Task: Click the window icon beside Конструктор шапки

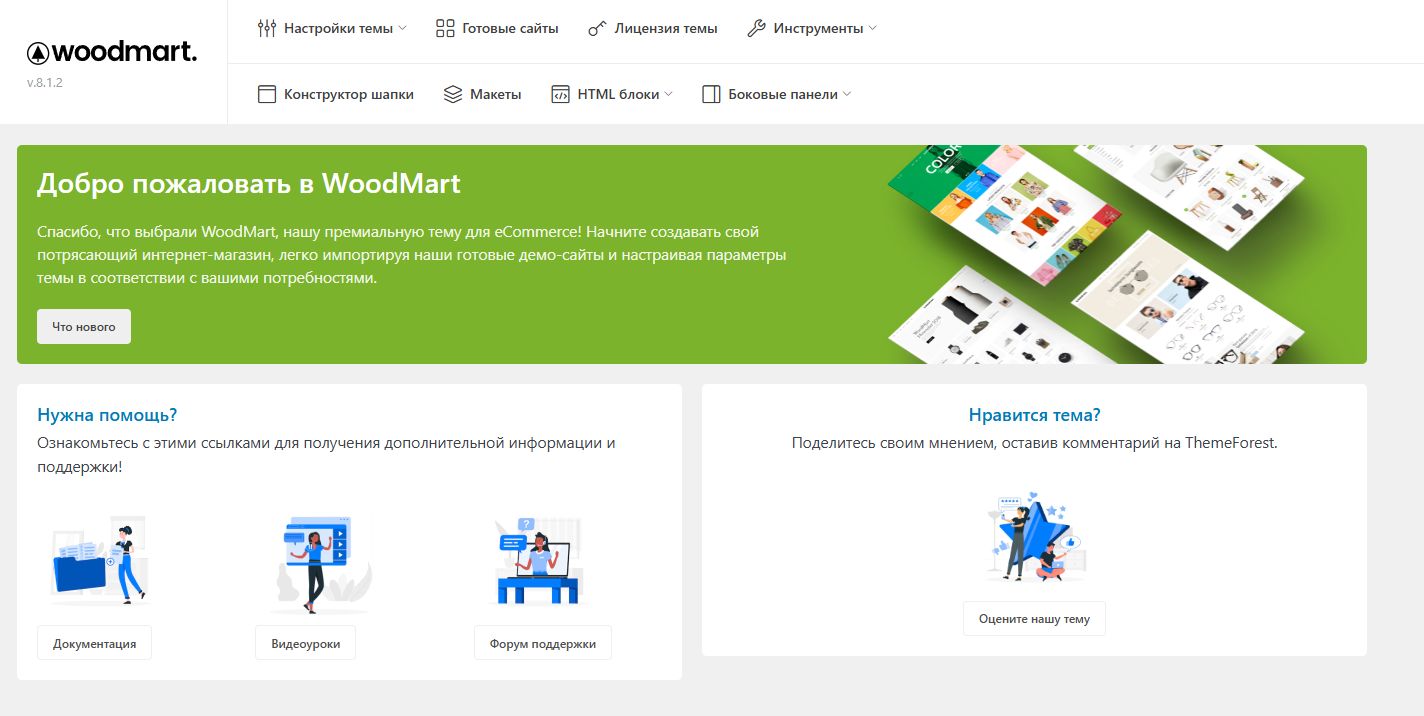Action: click(x=266, y=94)
